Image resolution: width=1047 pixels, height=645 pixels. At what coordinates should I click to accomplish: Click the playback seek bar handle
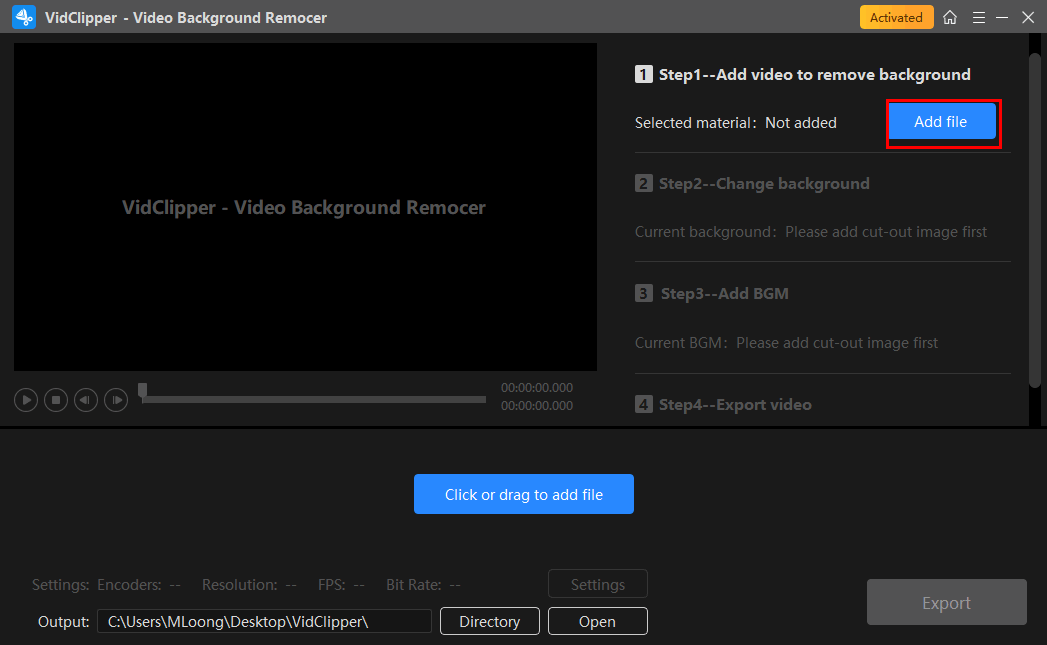[x=143, y=390]
